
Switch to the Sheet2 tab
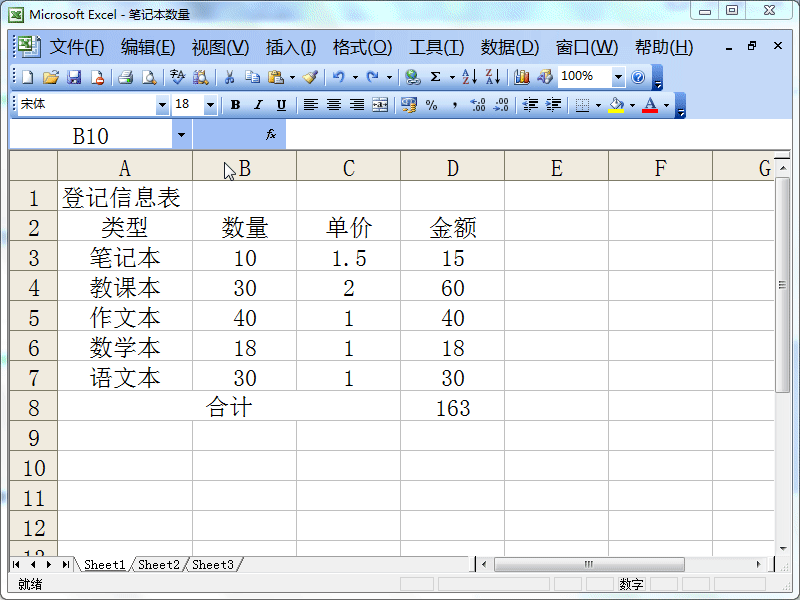coord(158,564)
